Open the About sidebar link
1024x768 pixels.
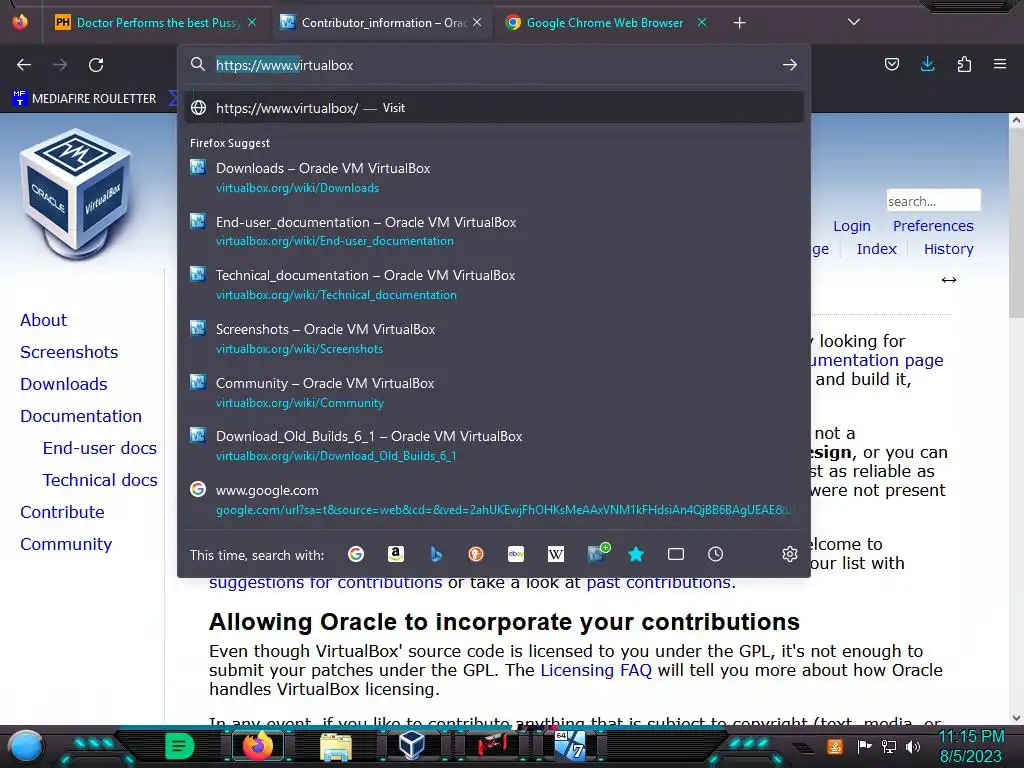[44, 320]
